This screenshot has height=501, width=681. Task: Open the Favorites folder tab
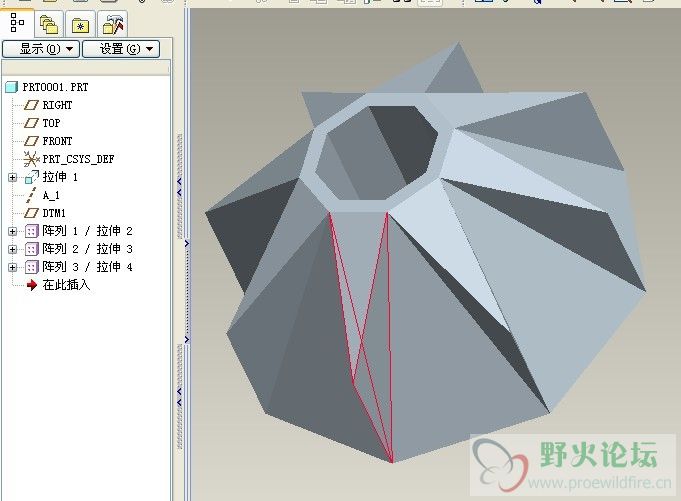coord(80,24)
